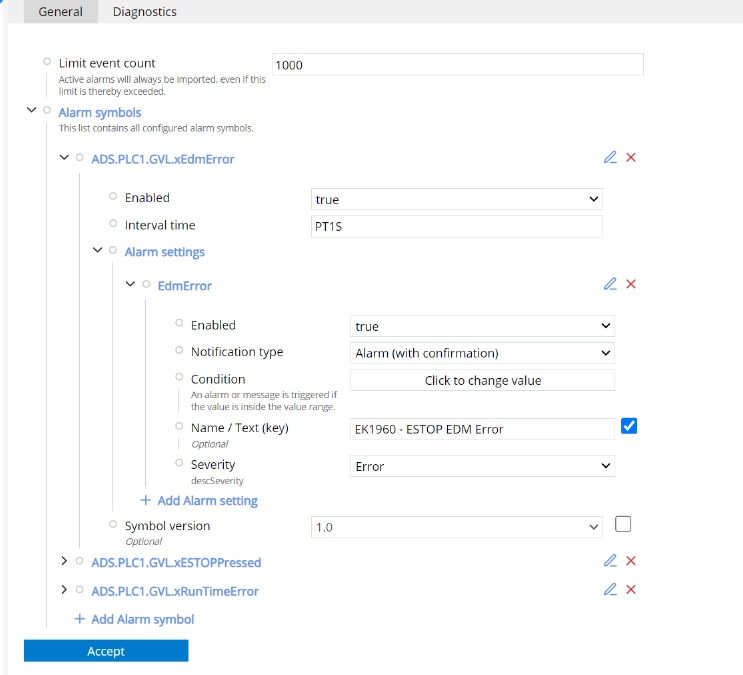Uncheck the Name / Text (key) checkbox
The height and width of the screenshot is (675, 743).
pos(629,426)
